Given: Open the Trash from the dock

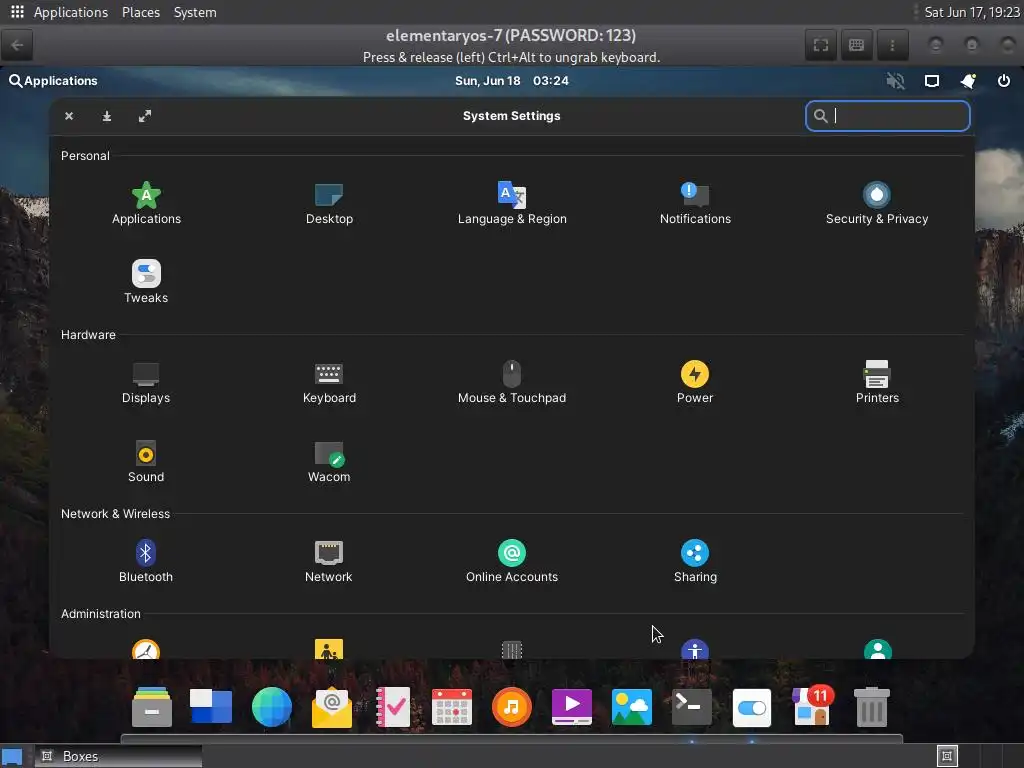Looking at the screenshot, I should click(x=872, y=707).
